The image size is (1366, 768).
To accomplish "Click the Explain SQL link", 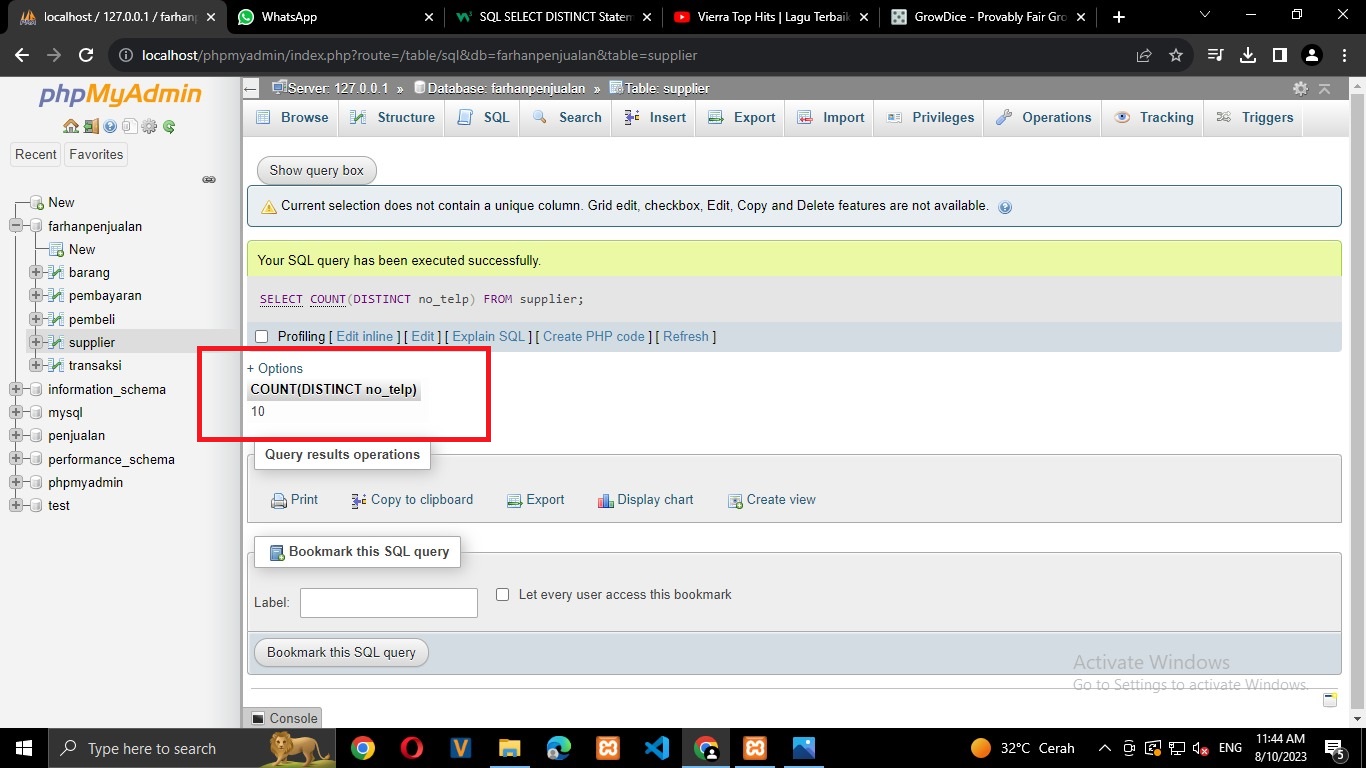I will (x=489, y=337).
